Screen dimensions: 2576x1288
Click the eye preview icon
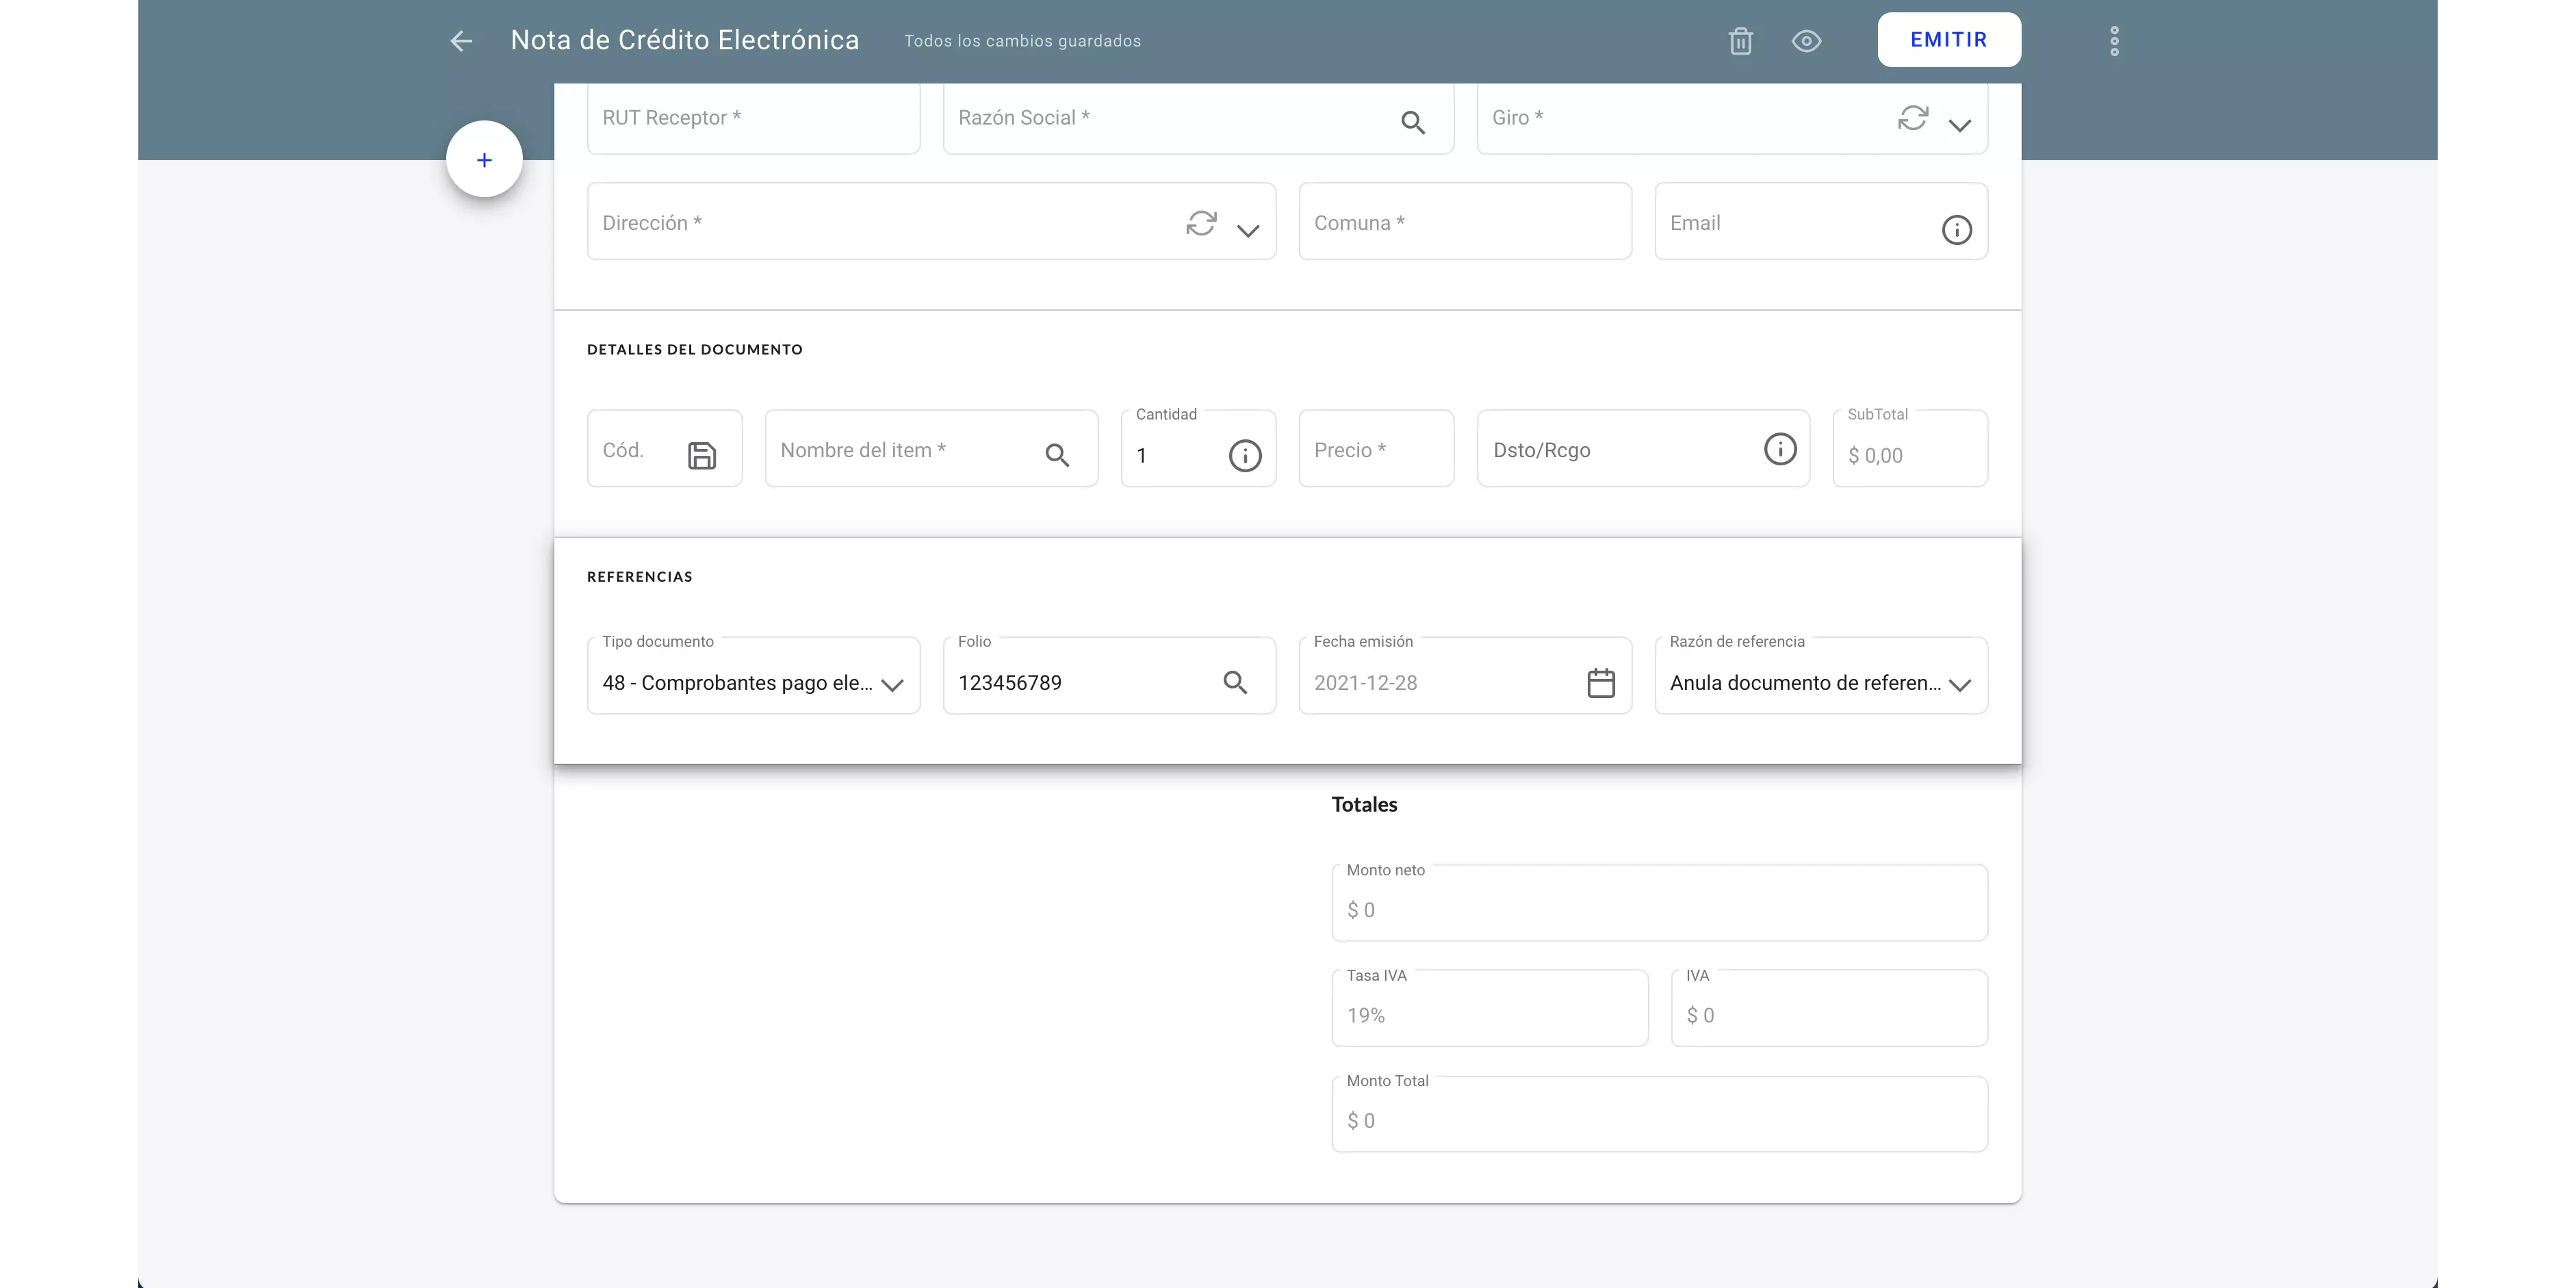pos(1806,41)
